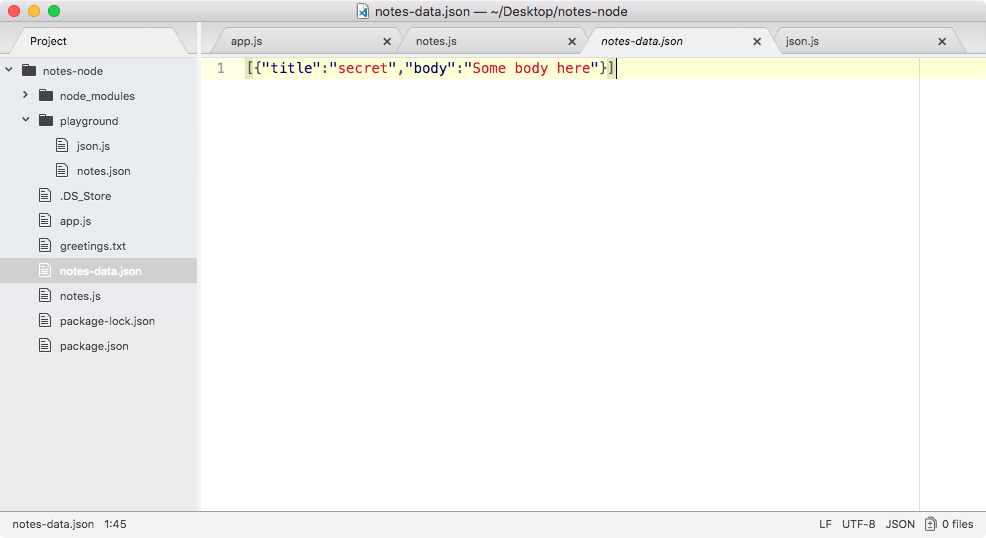The width and height of the screenshot is (986, 538).
Task: Click the file icon beside package-lock.json
Action: [45, 321]
